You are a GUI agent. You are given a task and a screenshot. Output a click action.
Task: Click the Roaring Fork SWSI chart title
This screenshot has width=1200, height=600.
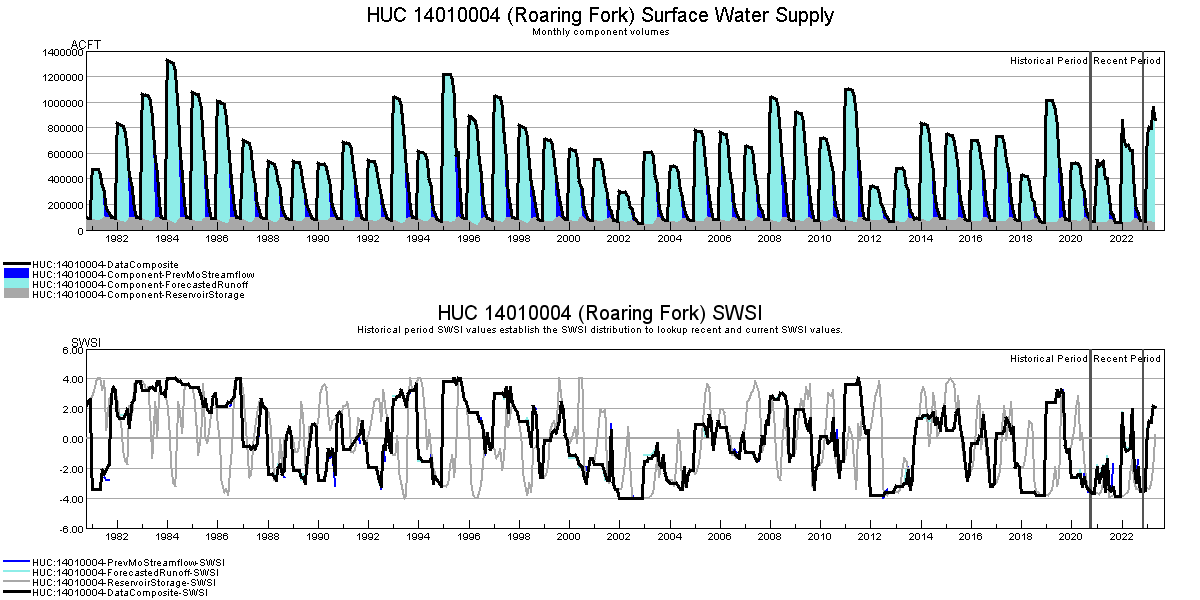600,311
